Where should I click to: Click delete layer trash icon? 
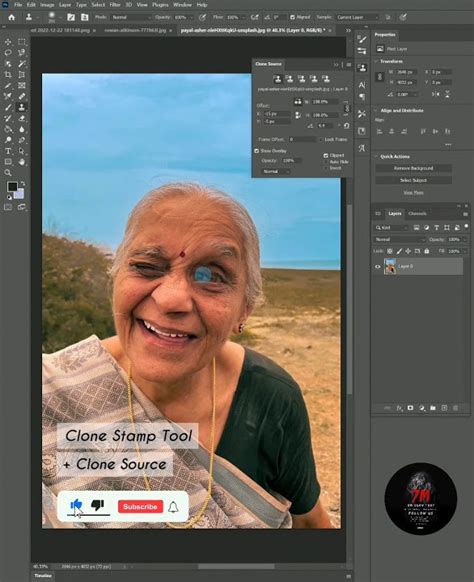(x=456, y=408)
